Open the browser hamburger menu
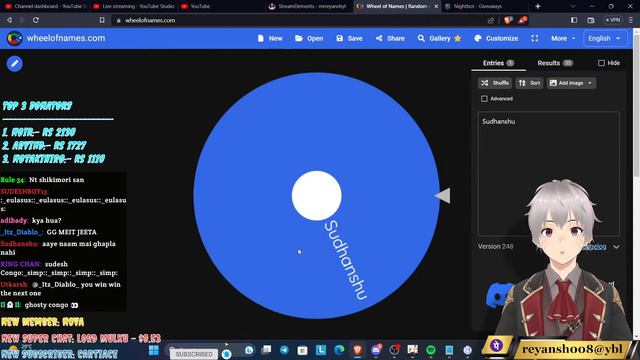The width and height of the screenshot is (640, 360). pyautogui.click(x=631, y=20)
